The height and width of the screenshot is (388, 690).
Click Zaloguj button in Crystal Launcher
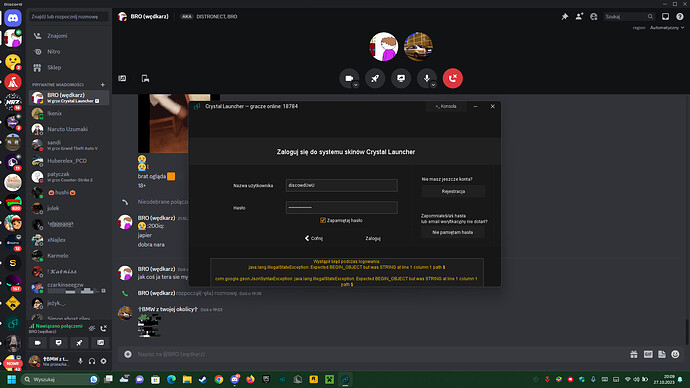point(373,238)
